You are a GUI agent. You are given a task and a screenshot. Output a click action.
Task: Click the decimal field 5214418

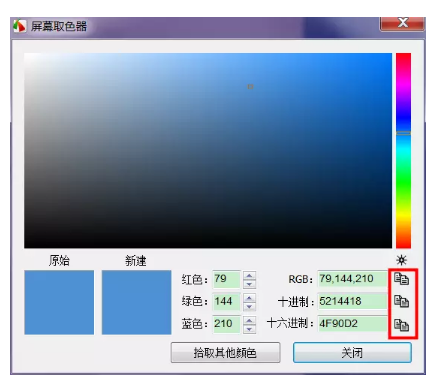(x=352, y=301)
